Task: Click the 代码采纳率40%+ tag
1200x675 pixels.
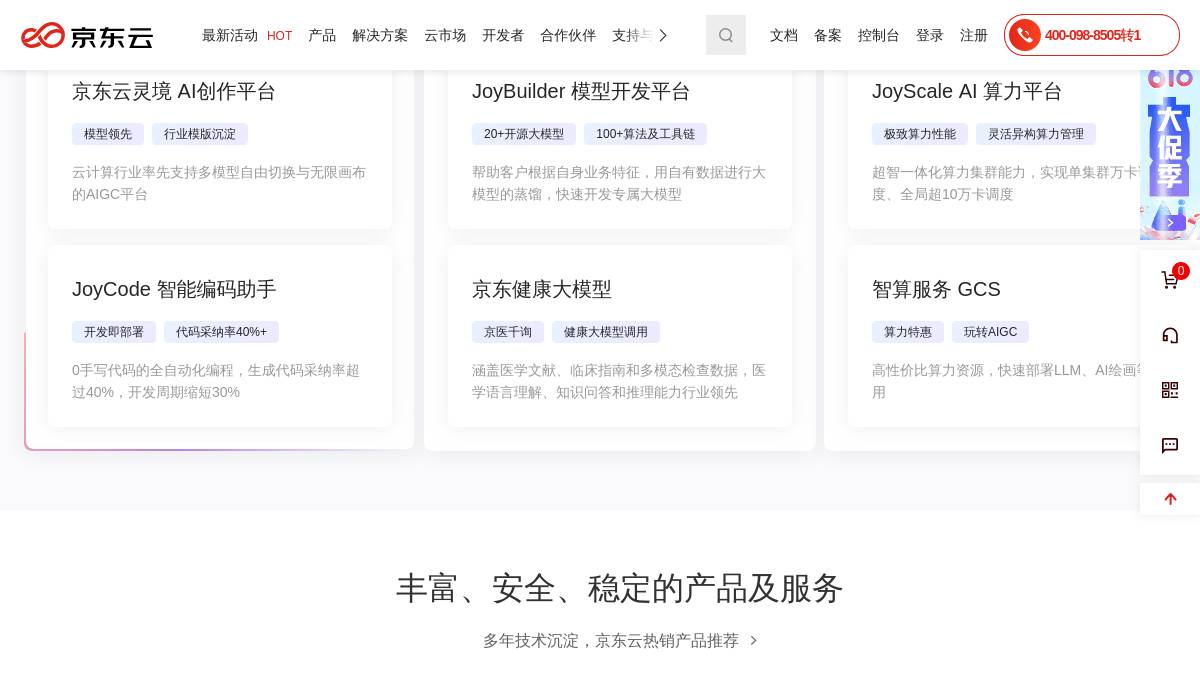Action: (x=221, y=332)
